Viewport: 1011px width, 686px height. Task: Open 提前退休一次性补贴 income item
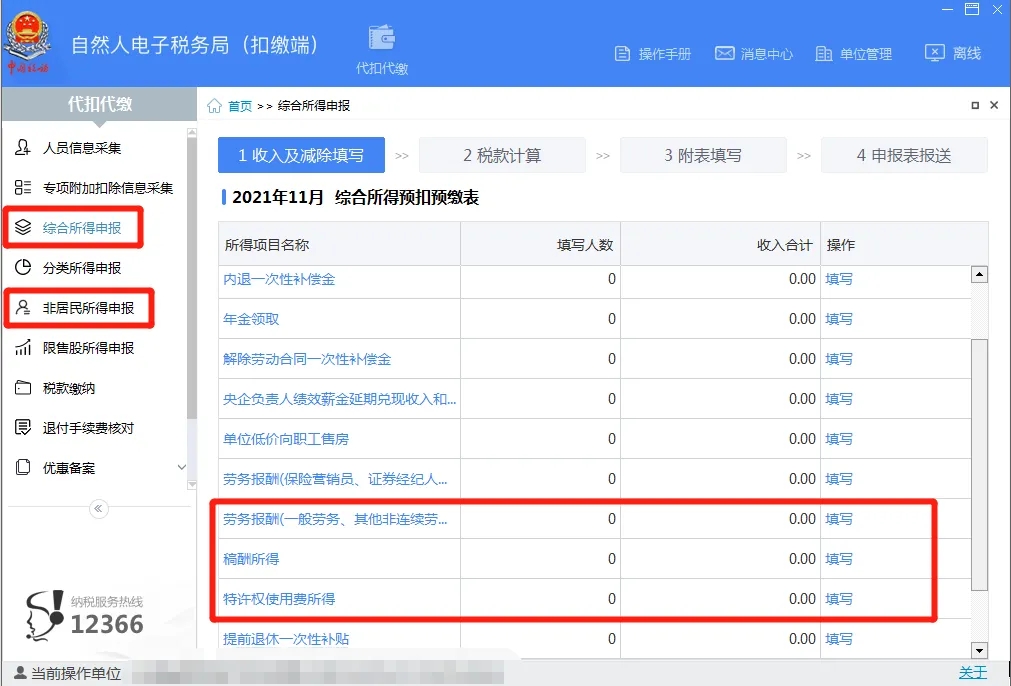286,639
